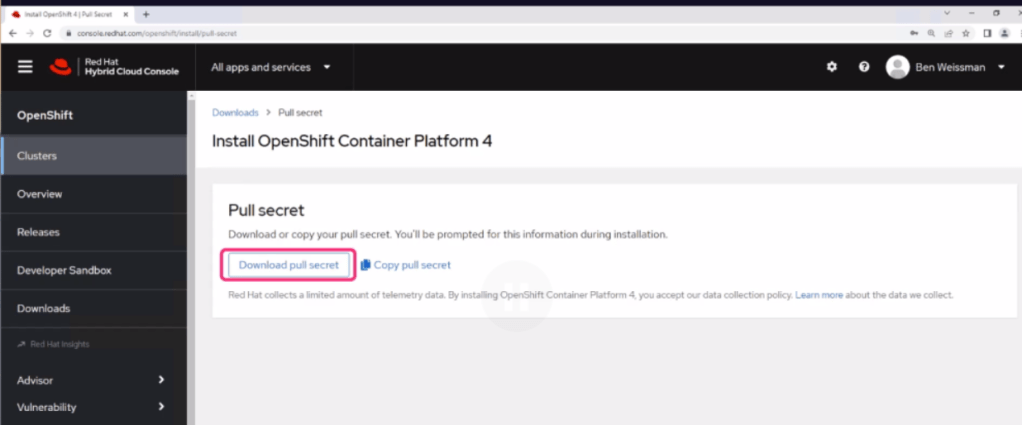Click the padlock site info icon
This screenshot has height=425, width=1022.
point(68,33)
